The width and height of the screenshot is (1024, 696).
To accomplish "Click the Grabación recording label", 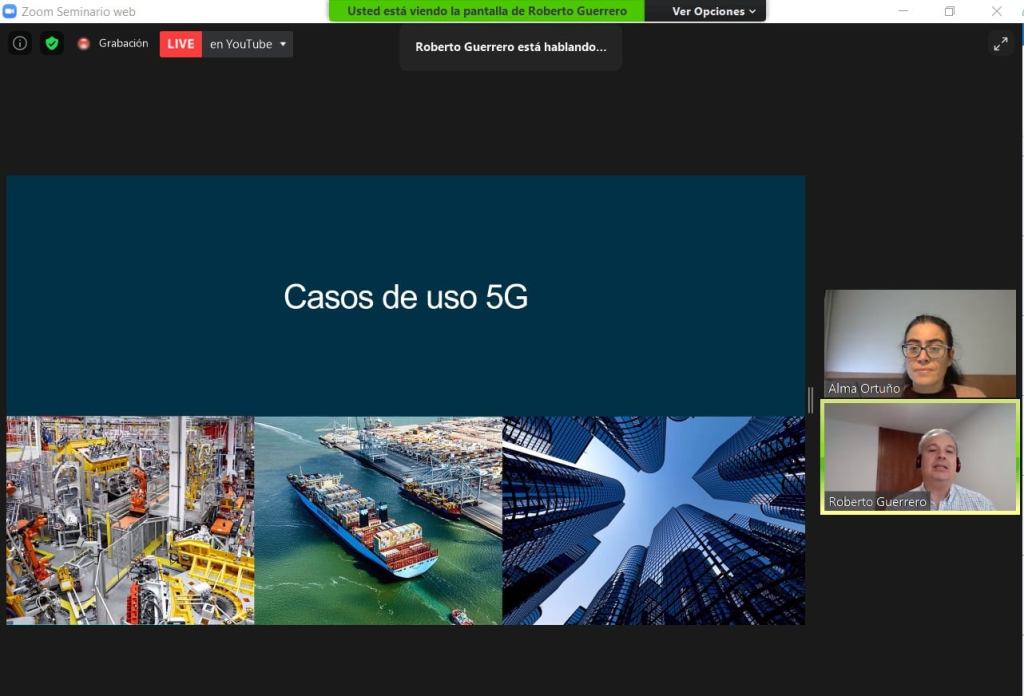I will pyautogui.click(x=123, y=44).
